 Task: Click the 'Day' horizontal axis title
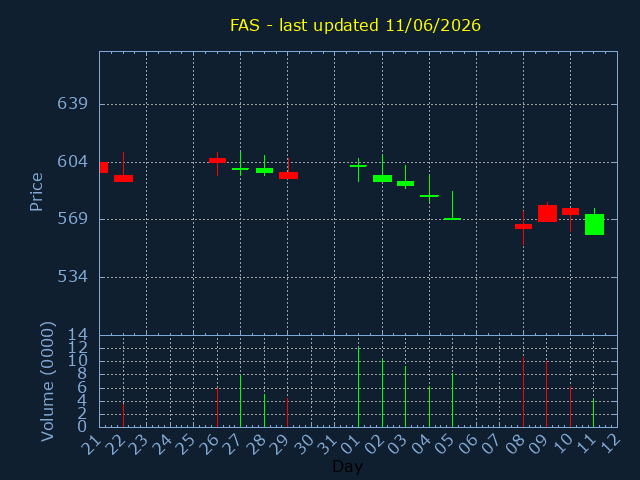[347, 466]
